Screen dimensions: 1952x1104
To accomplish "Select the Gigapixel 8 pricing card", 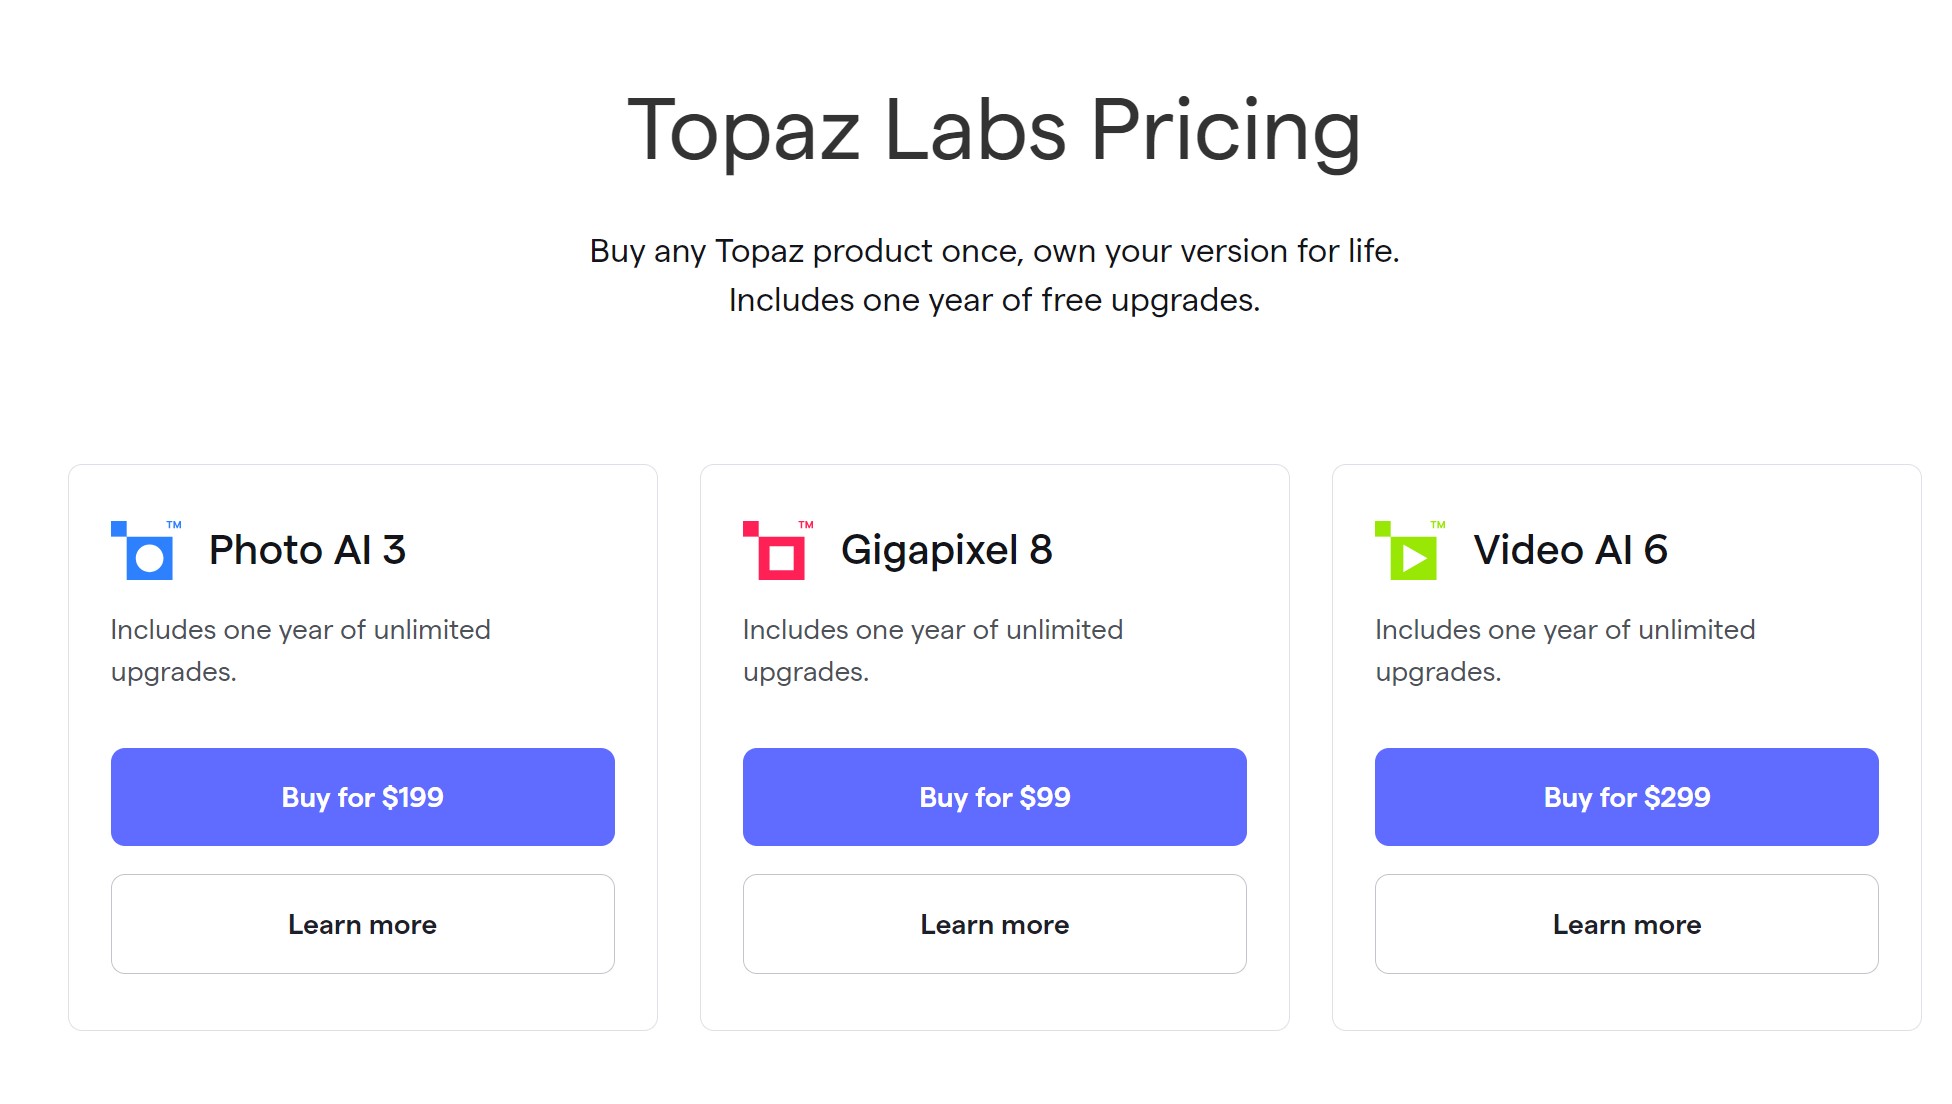I will click(x=994, y=745).
